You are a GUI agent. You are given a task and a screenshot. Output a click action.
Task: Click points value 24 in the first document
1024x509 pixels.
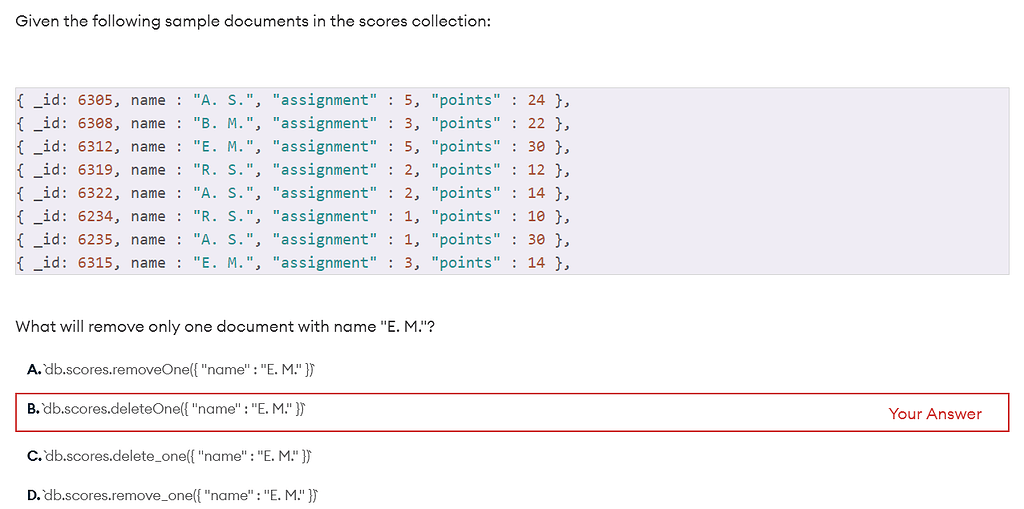(536, 100)
